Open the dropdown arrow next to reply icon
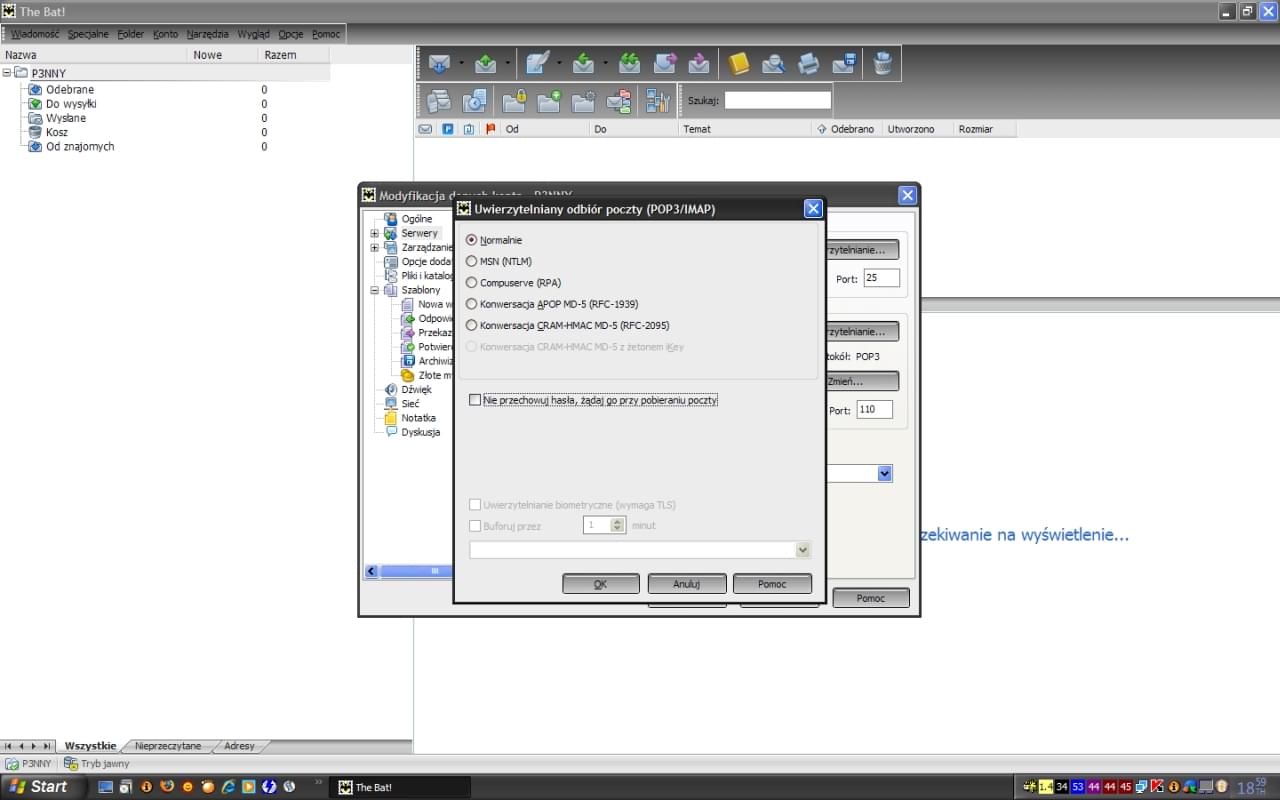 click(x=606, y=63)
